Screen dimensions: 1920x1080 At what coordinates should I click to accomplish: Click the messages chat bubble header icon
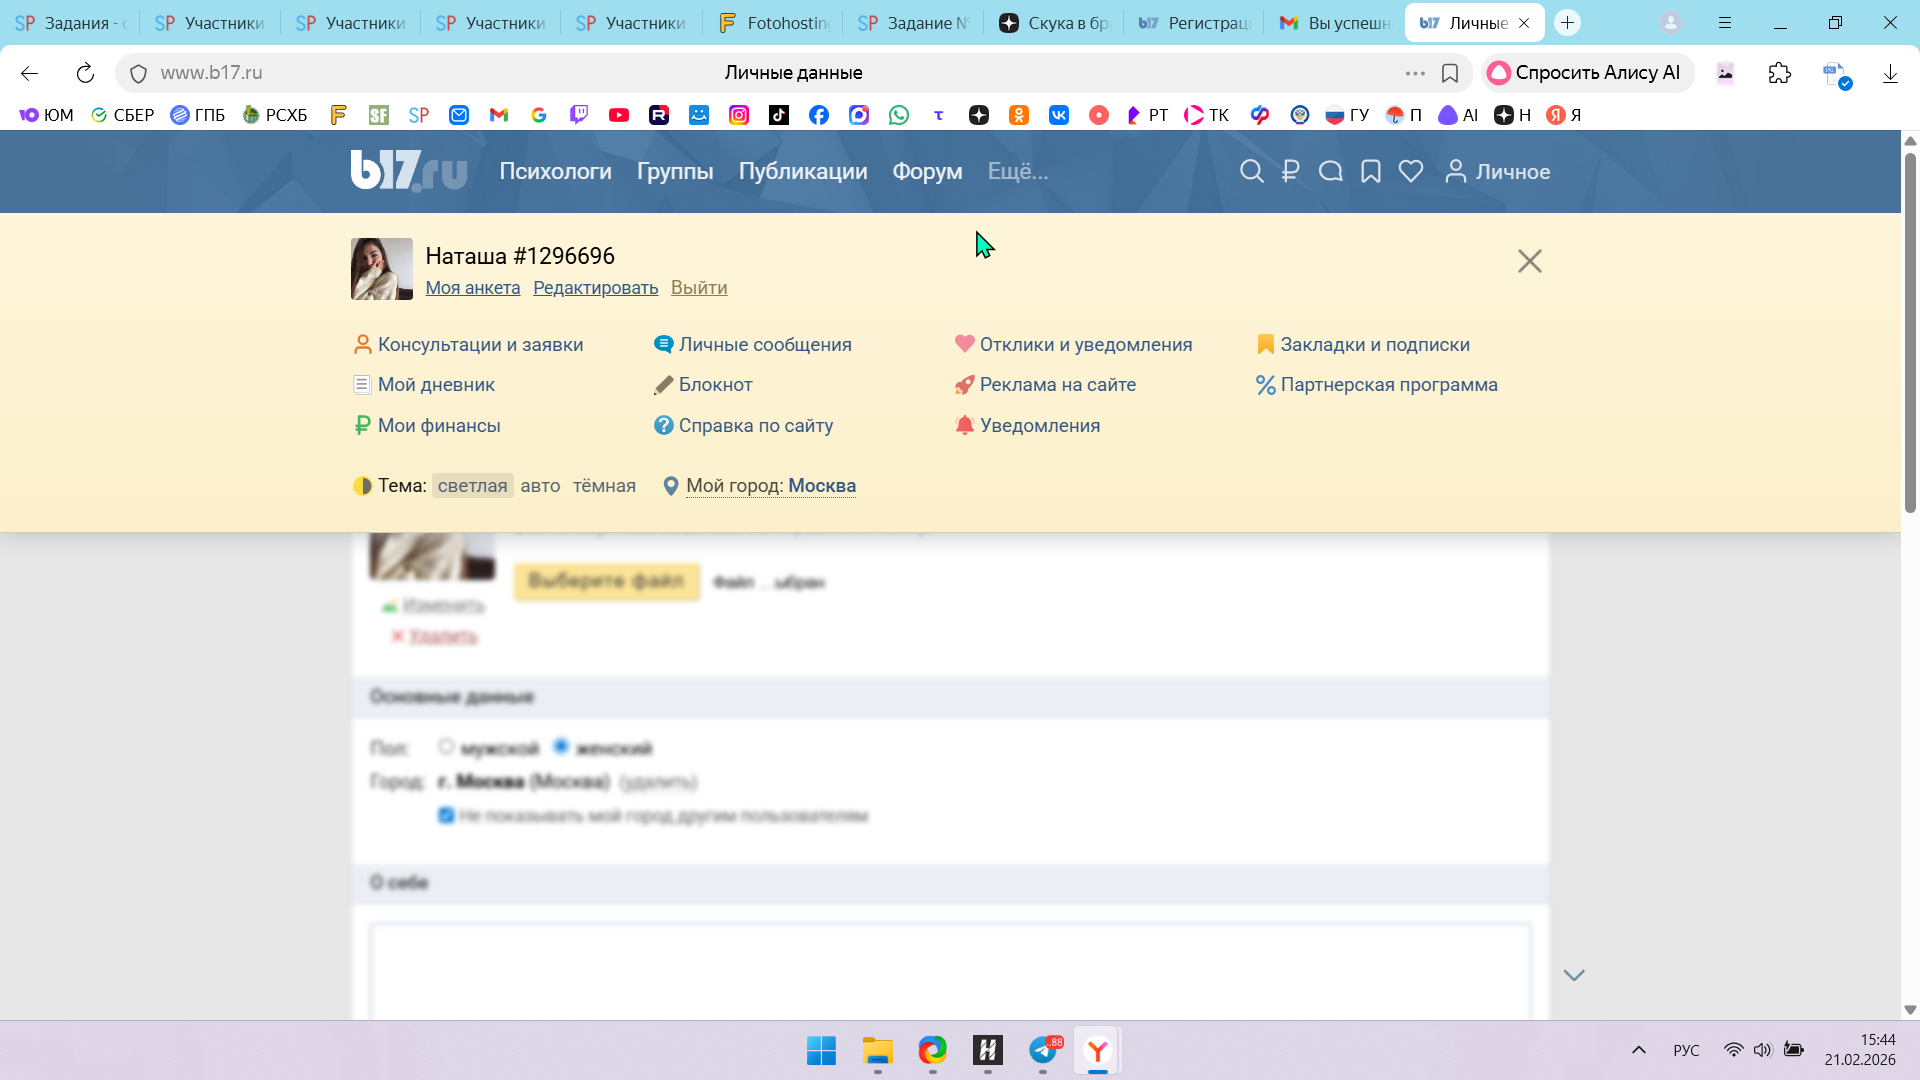1330,172
